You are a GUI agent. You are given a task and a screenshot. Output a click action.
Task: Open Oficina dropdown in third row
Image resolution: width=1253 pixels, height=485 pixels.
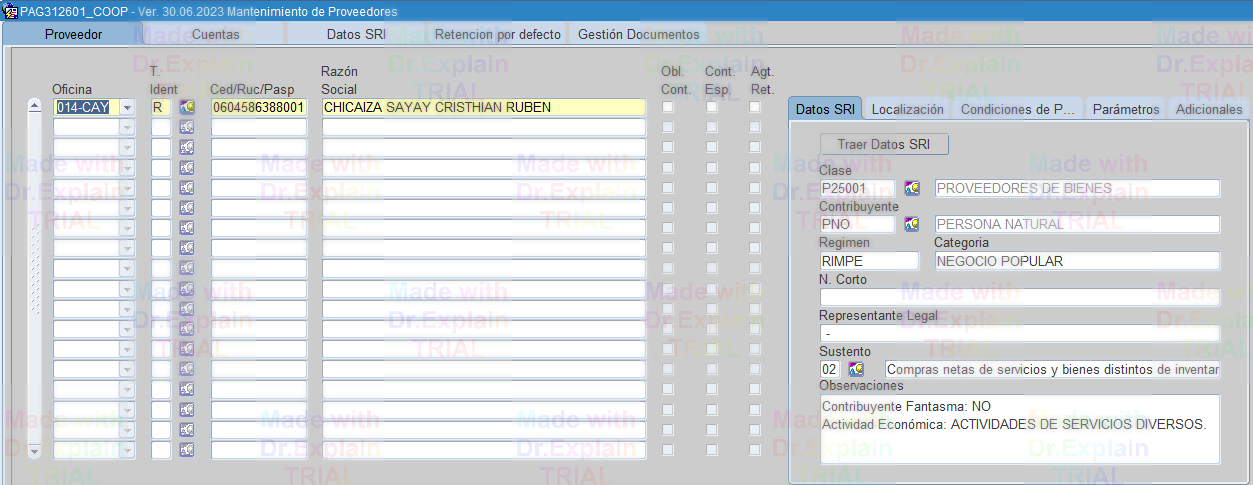point(127,147)
